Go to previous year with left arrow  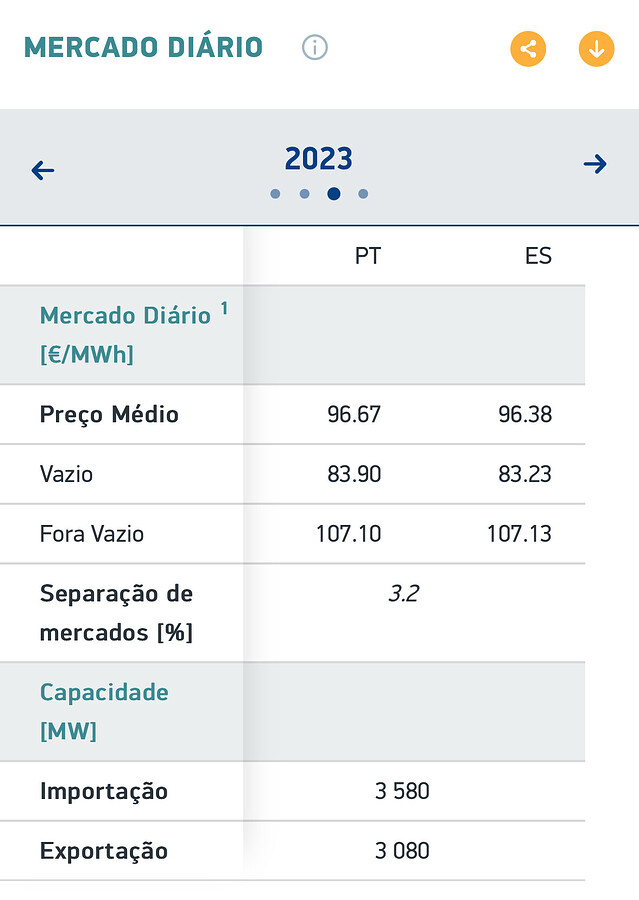coord(43,170)
